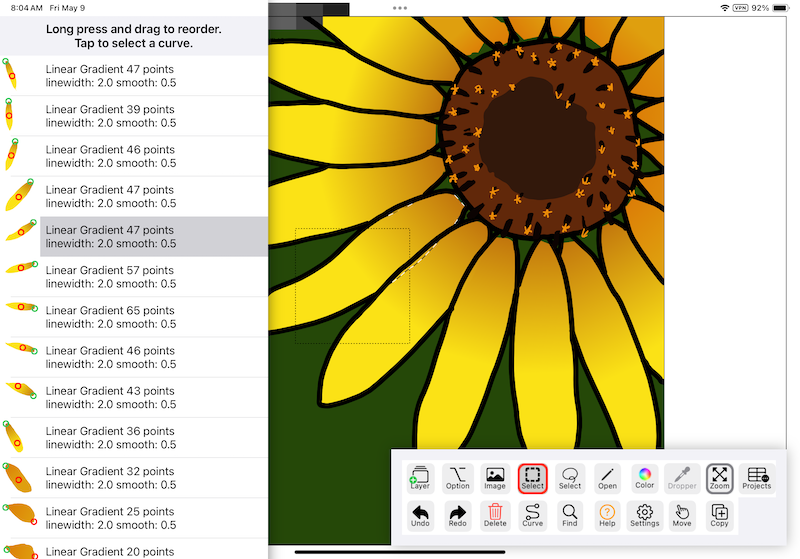This screenshot has height=559, width=800.
Task: Open the Color wheel picker
Action: click(644, 478)
